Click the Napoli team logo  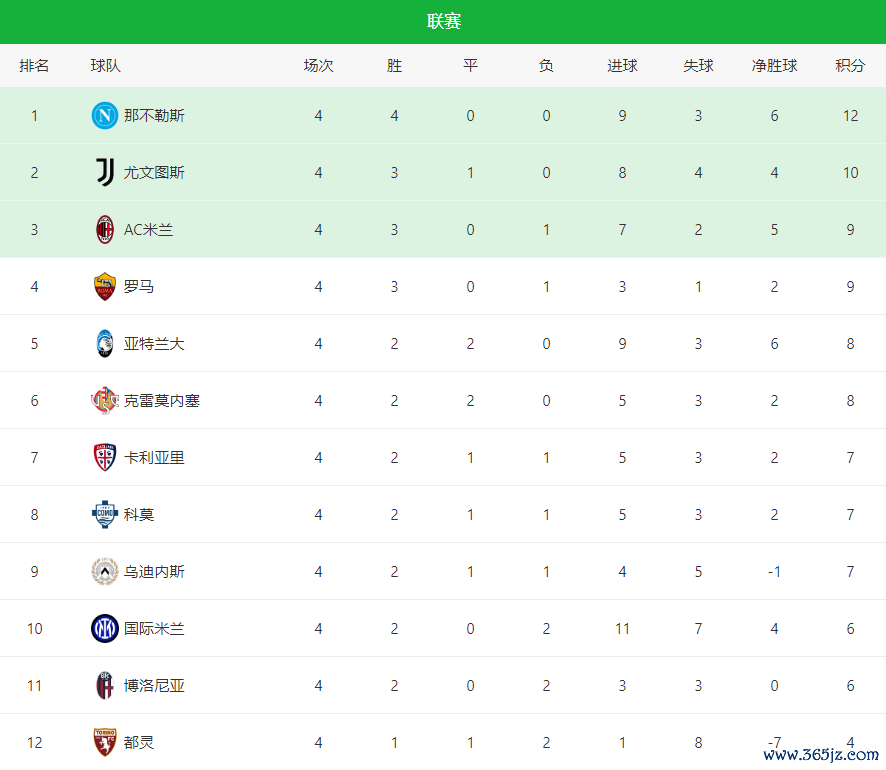[x=105, y=116]
